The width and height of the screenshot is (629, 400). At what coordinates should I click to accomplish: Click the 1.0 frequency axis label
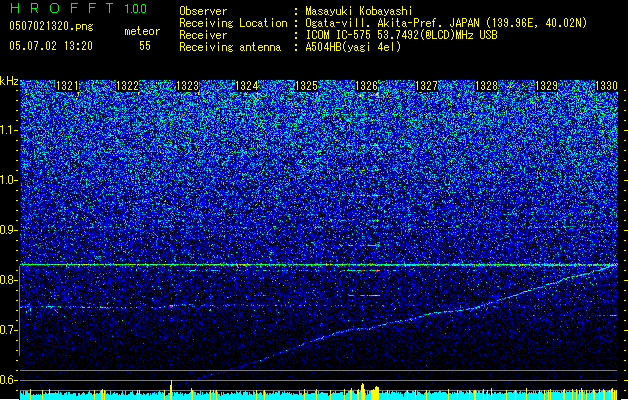(9, 180)
